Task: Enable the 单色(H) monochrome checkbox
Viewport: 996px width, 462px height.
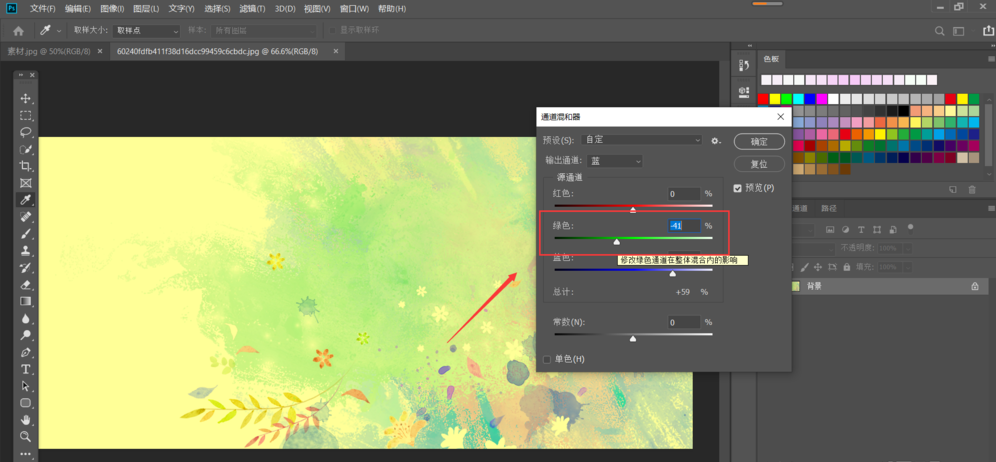Action: [547, 360]
